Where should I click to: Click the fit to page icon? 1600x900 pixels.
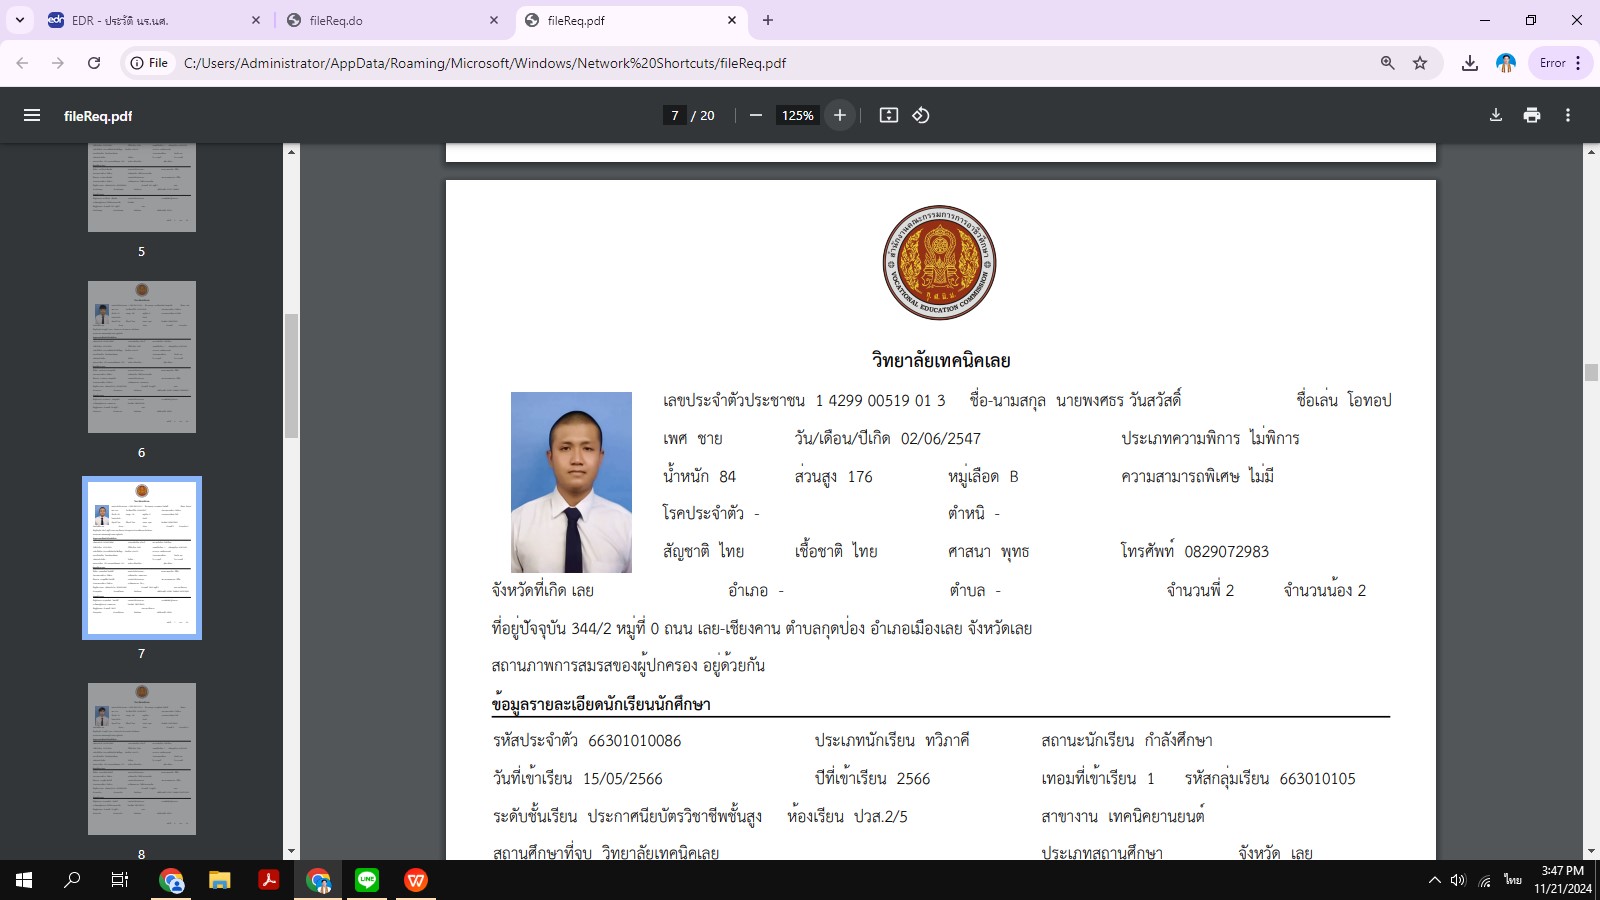point(888,115)
